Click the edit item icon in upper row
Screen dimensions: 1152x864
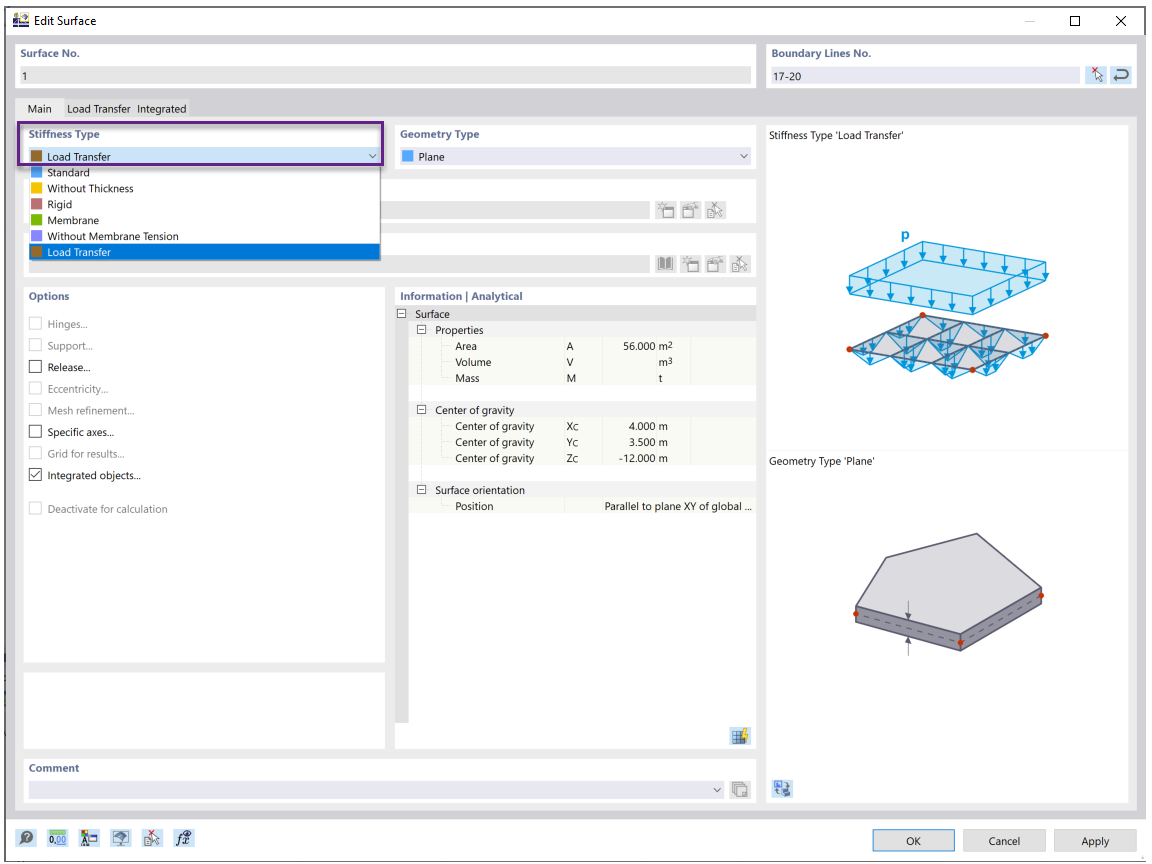(x=691, y=210)
